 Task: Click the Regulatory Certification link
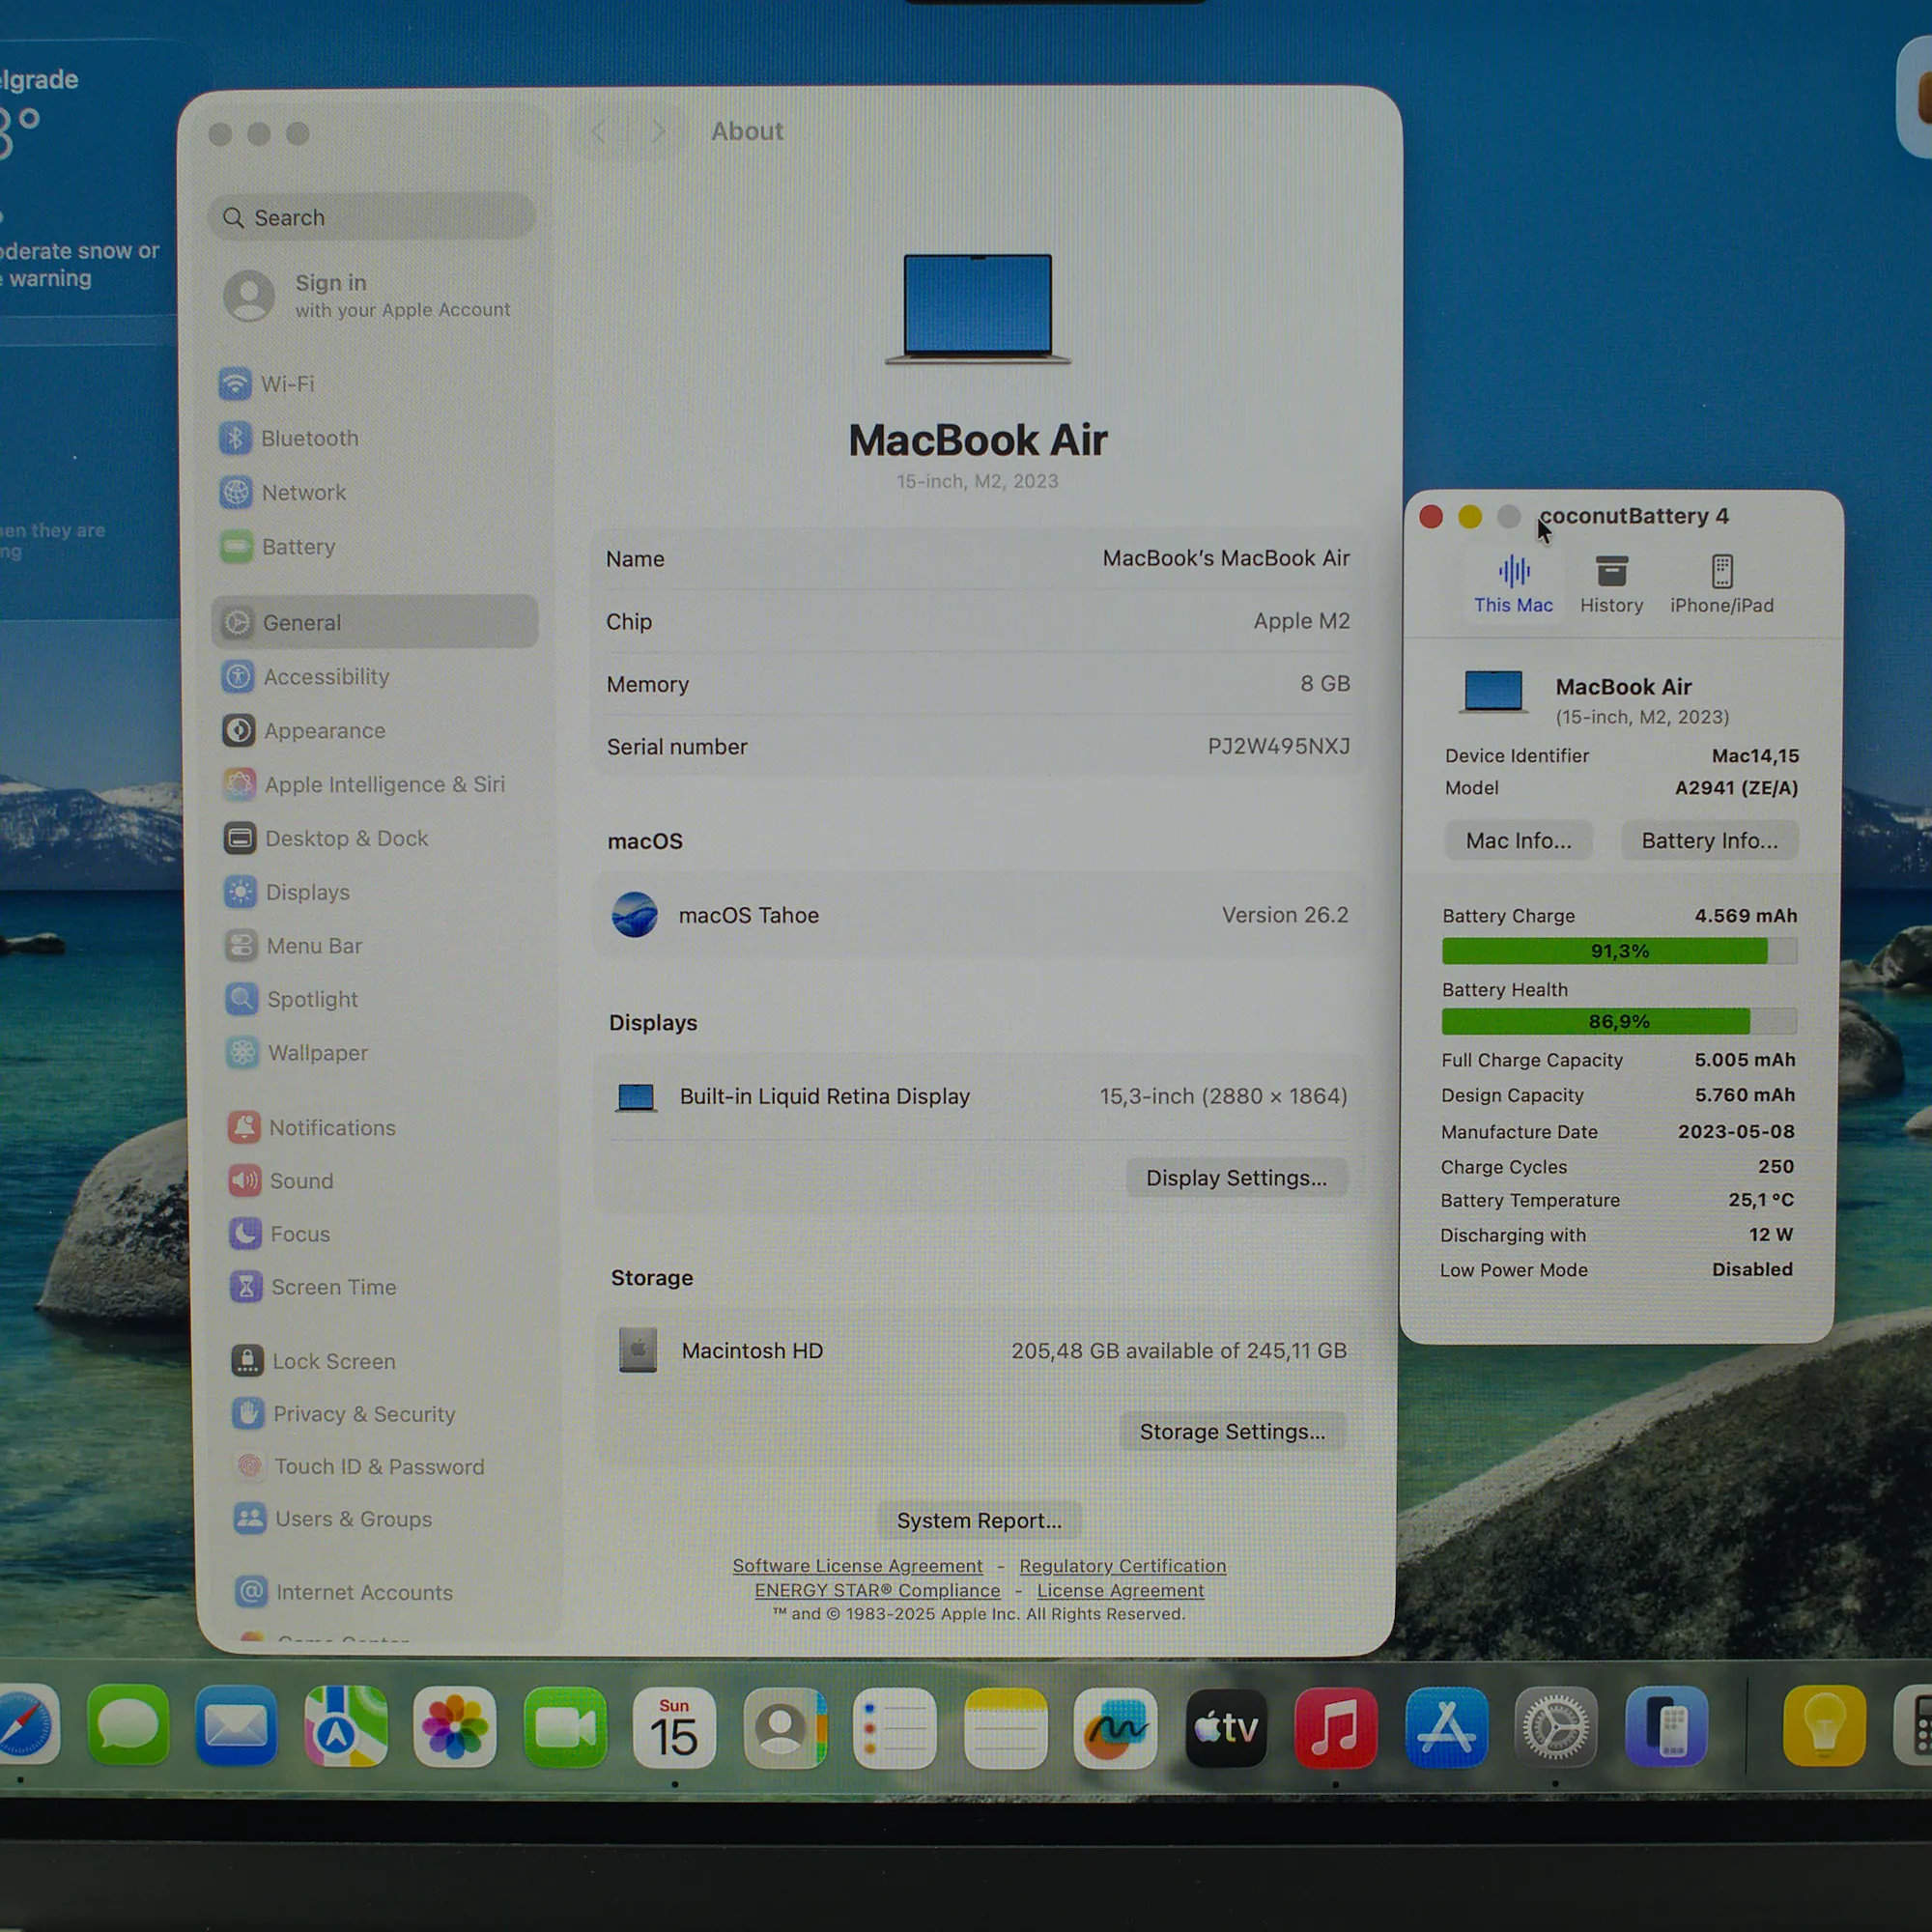click(x=1122, y=1566)
